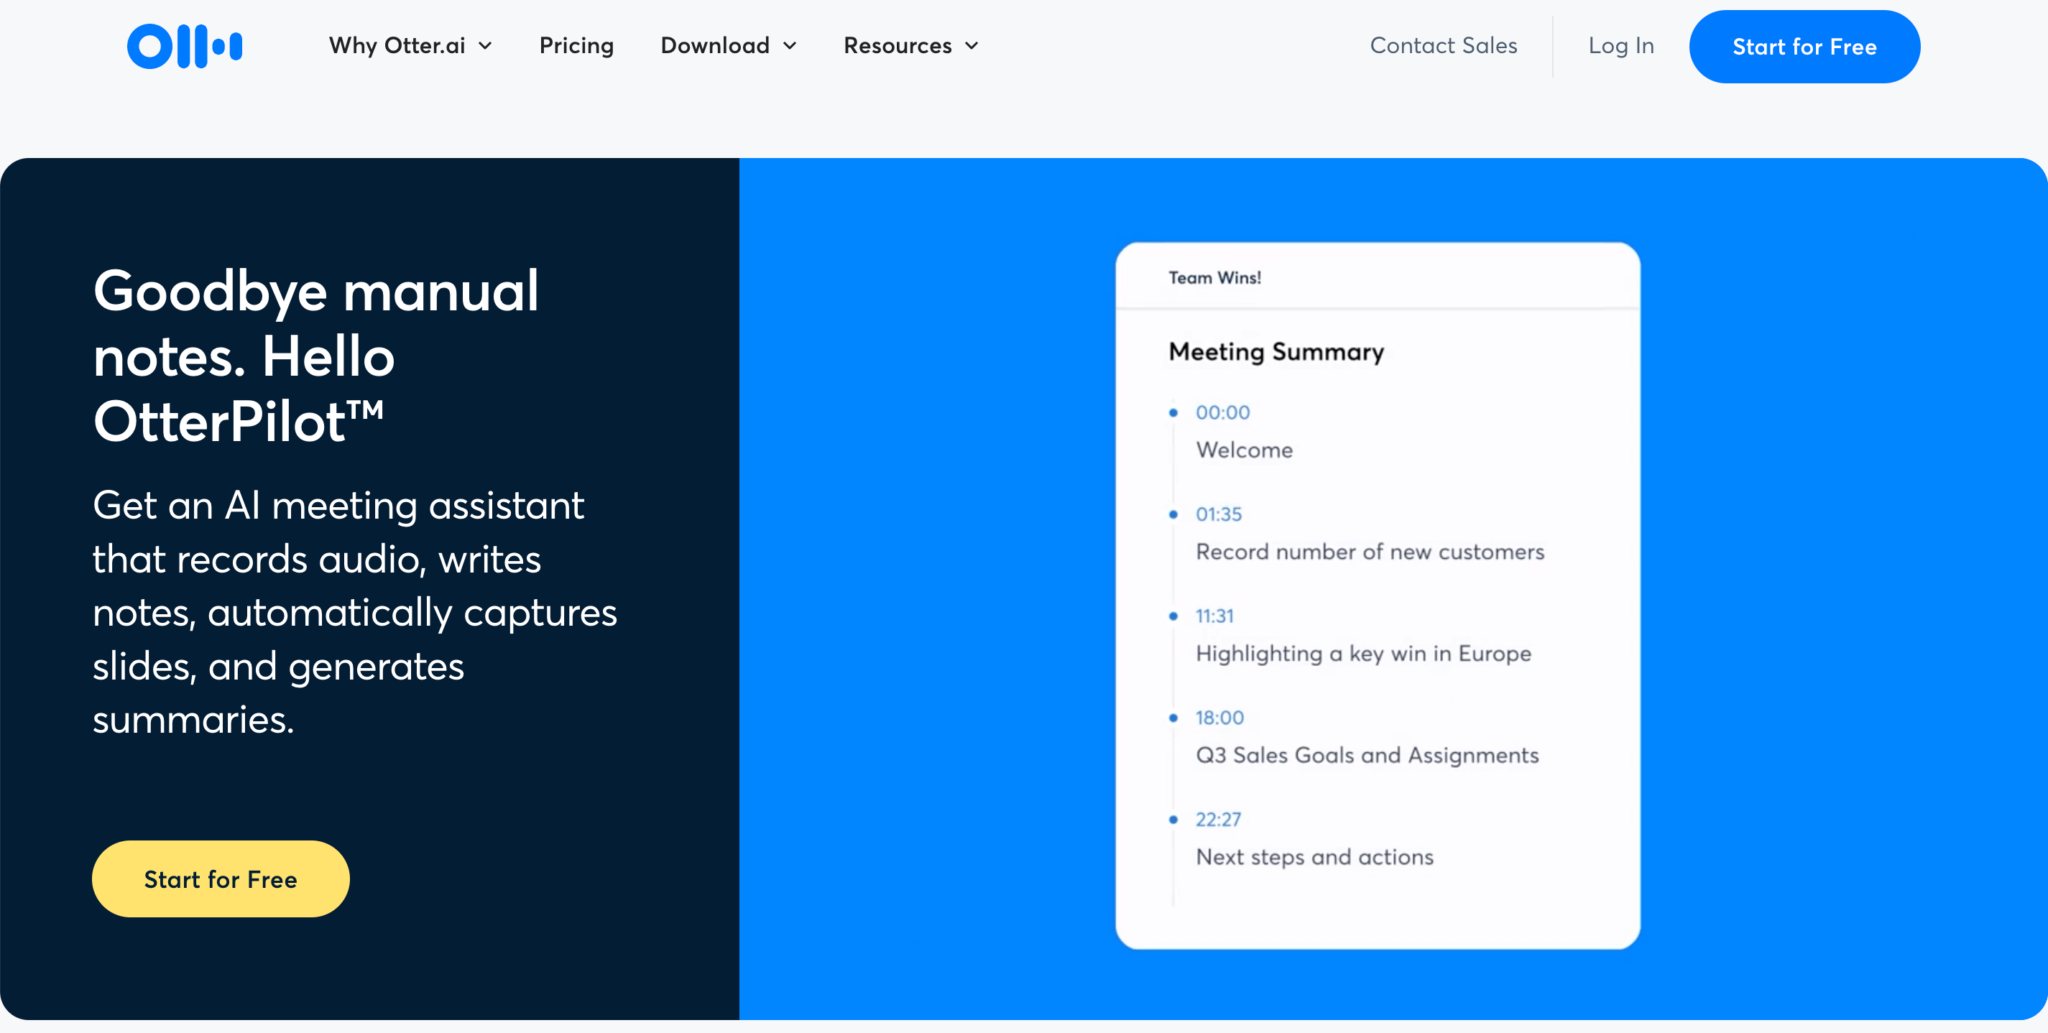The height and width of the screenshot is (1033, 2048).
Task: Select Pricing in the navigation bar
Action: pos(576,45)
